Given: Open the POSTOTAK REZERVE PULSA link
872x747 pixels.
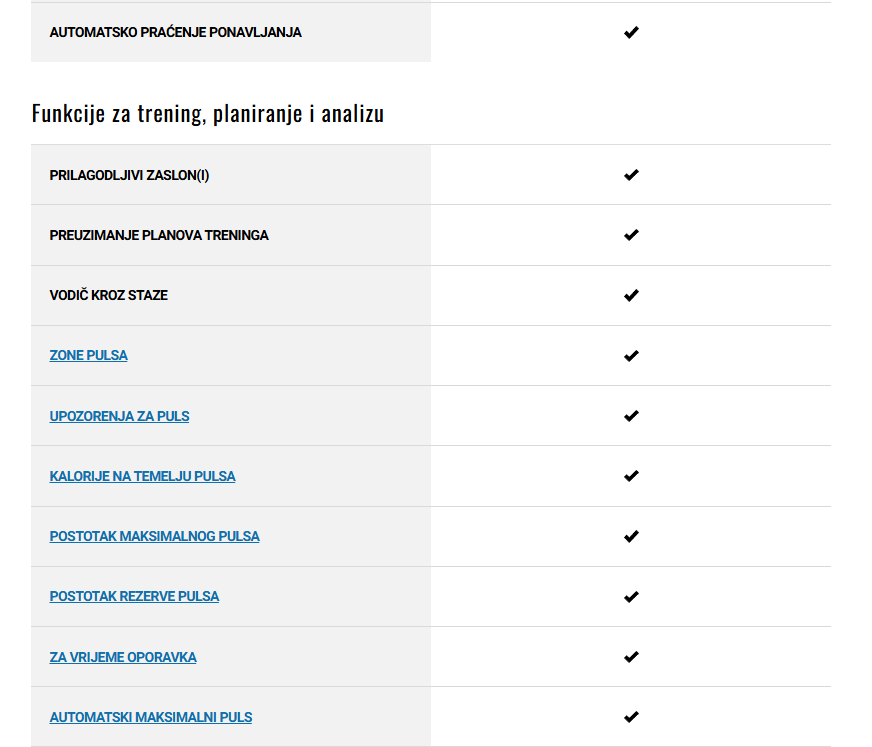Looking at the screenshot, I should coord(134,596).
